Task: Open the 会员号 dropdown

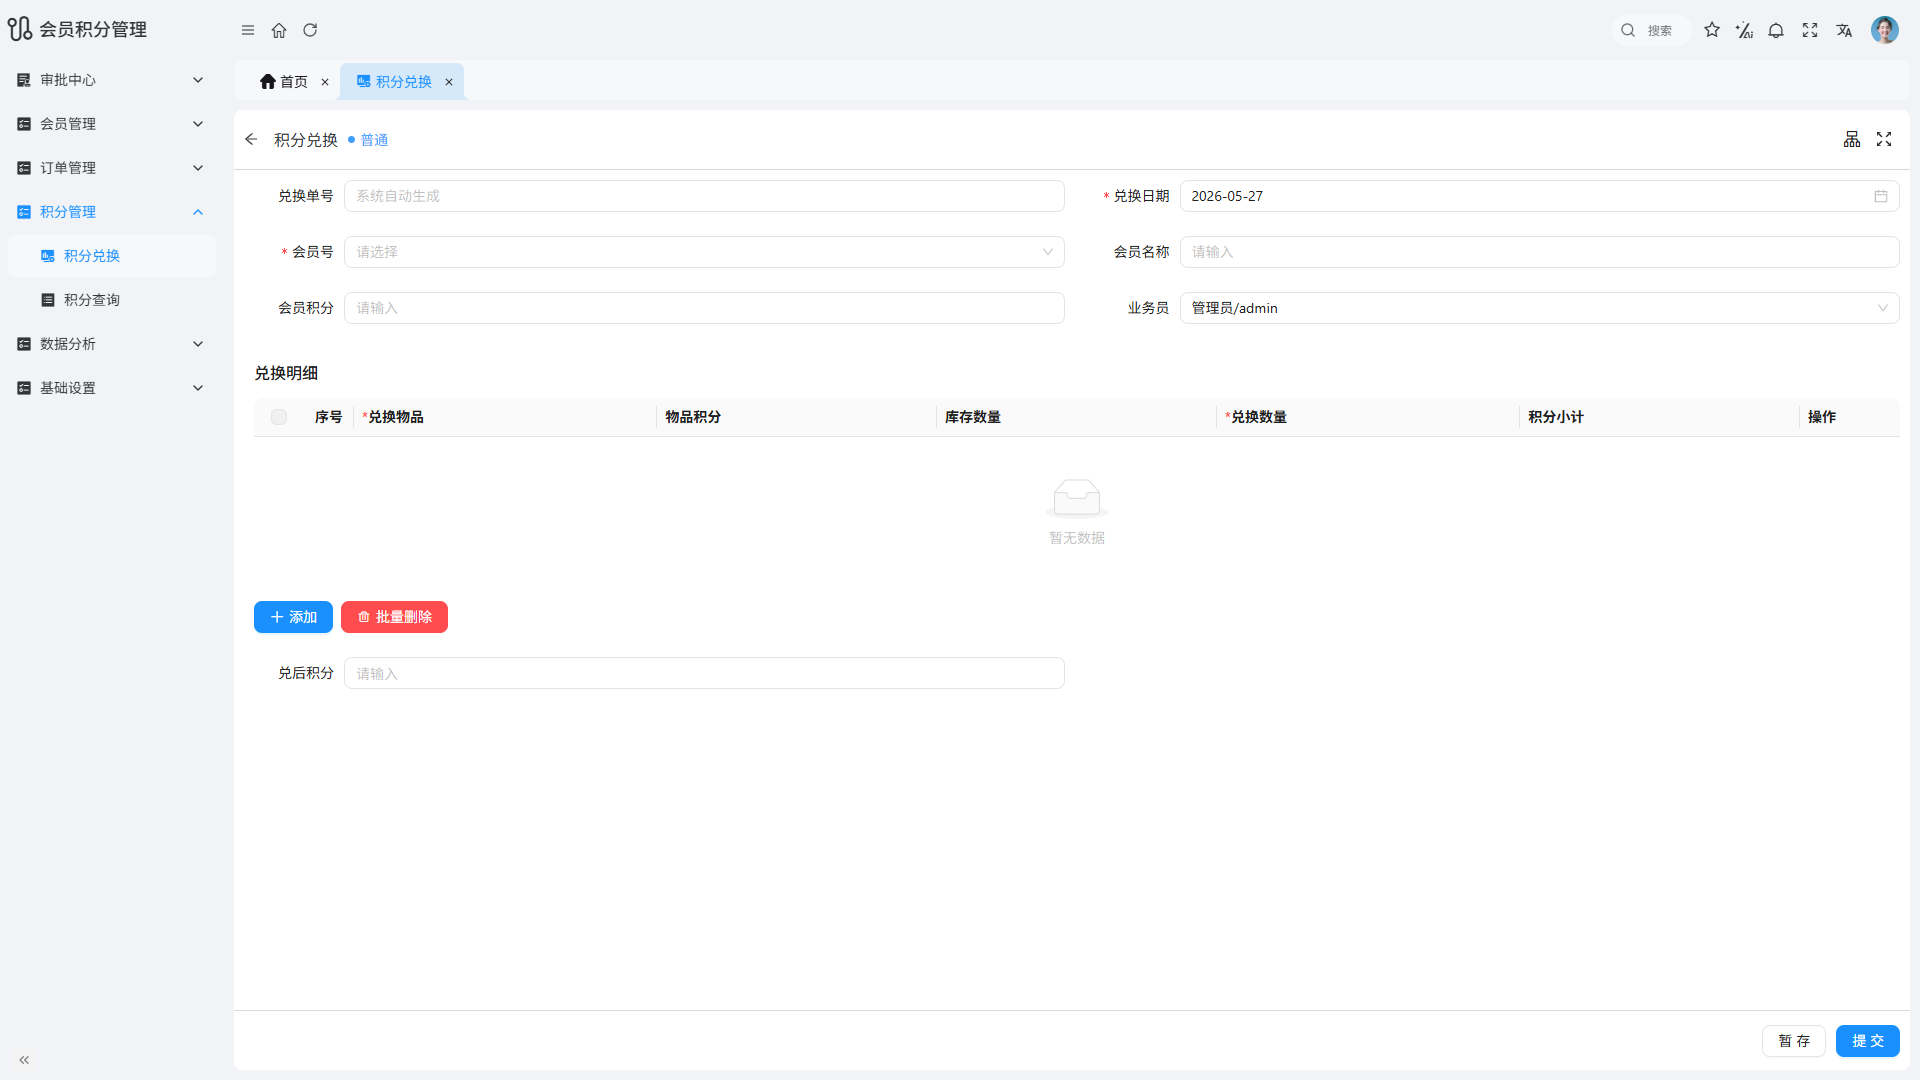Action: 704,252
